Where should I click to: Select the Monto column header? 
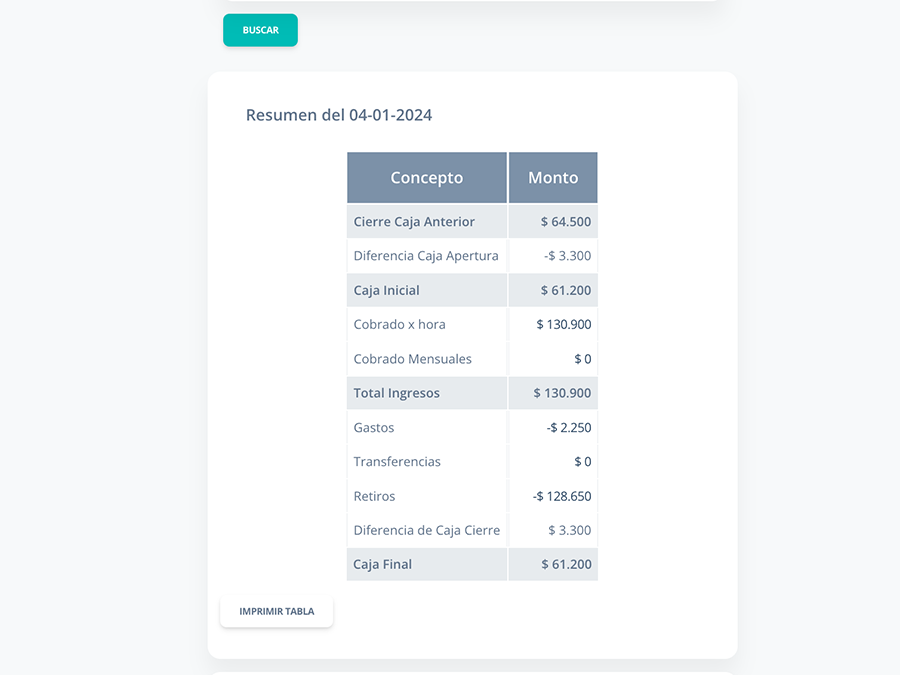pos(553,178)
